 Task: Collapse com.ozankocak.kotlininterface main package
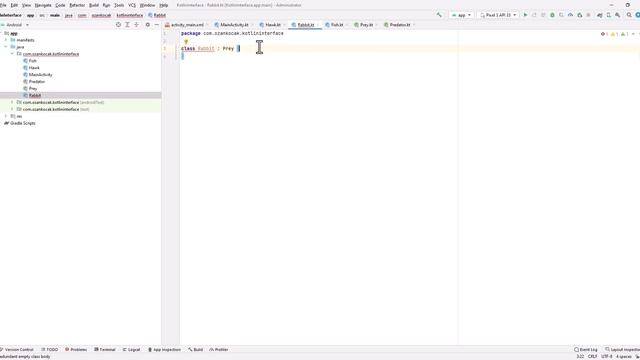point(12,54)
